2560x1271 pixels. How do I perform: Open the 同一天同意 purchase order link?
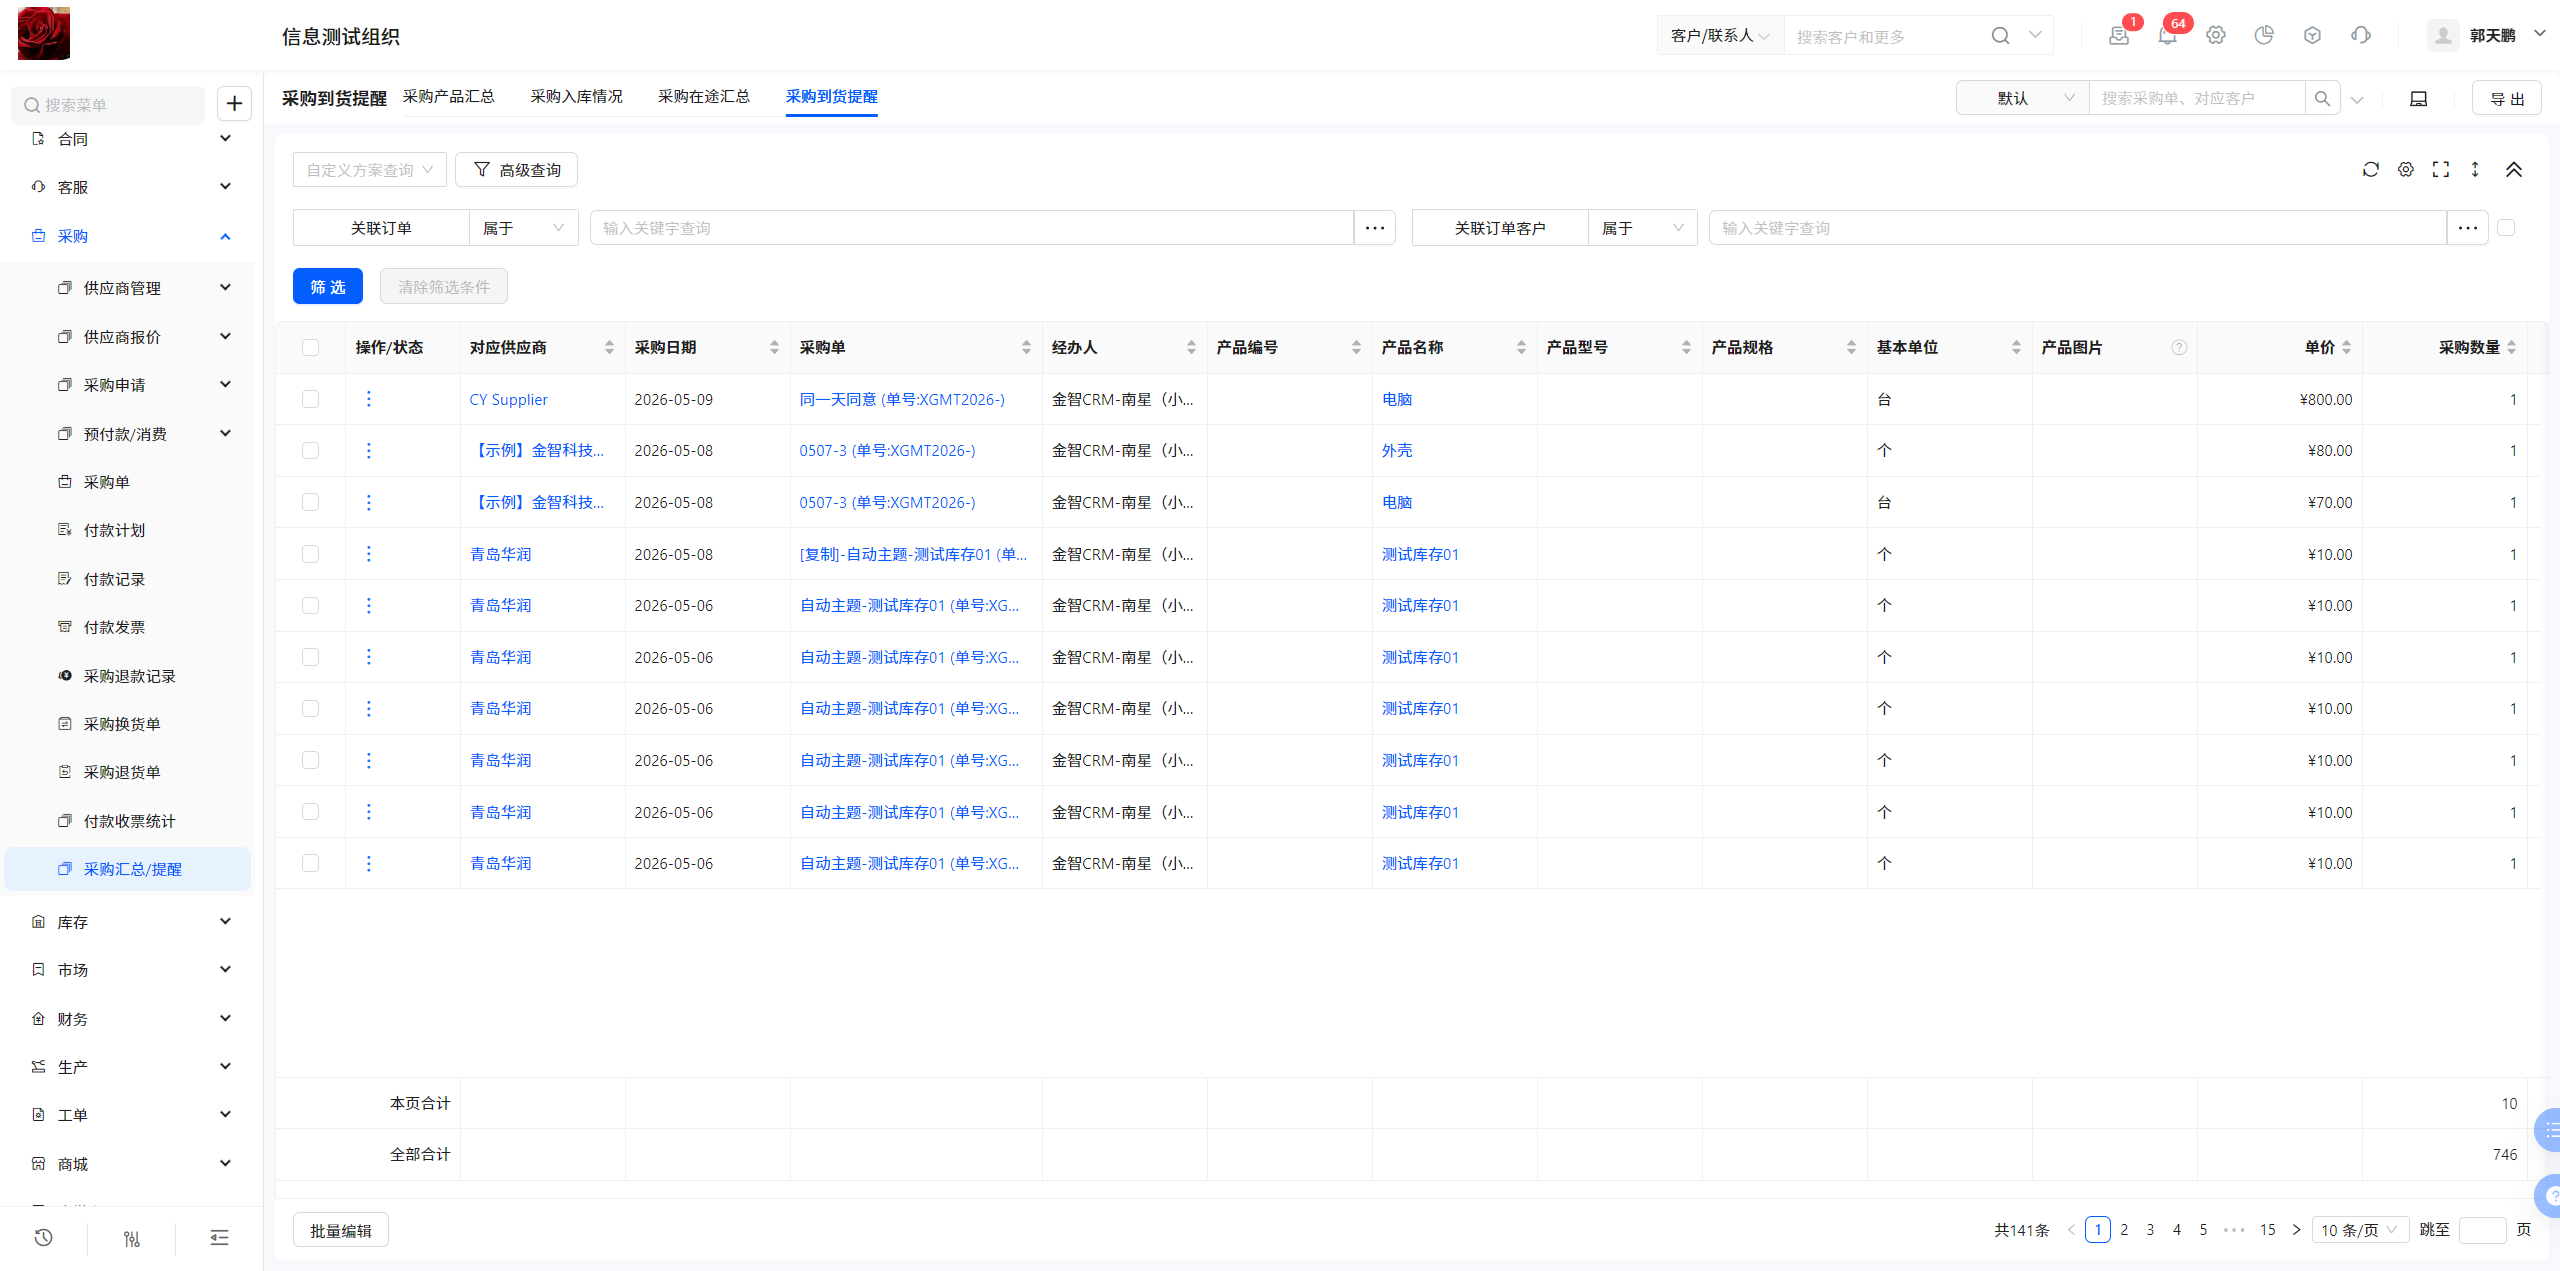(x=902, y=399)
